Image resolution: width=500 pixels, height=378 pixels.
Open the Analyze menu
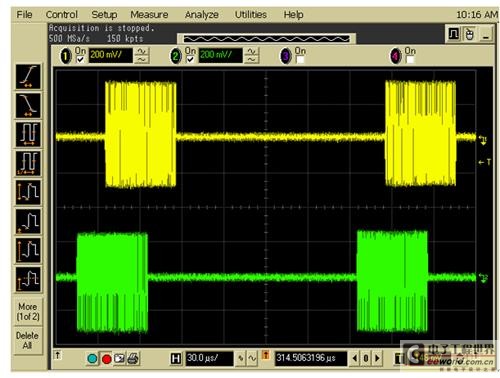[x=202, y=15]
